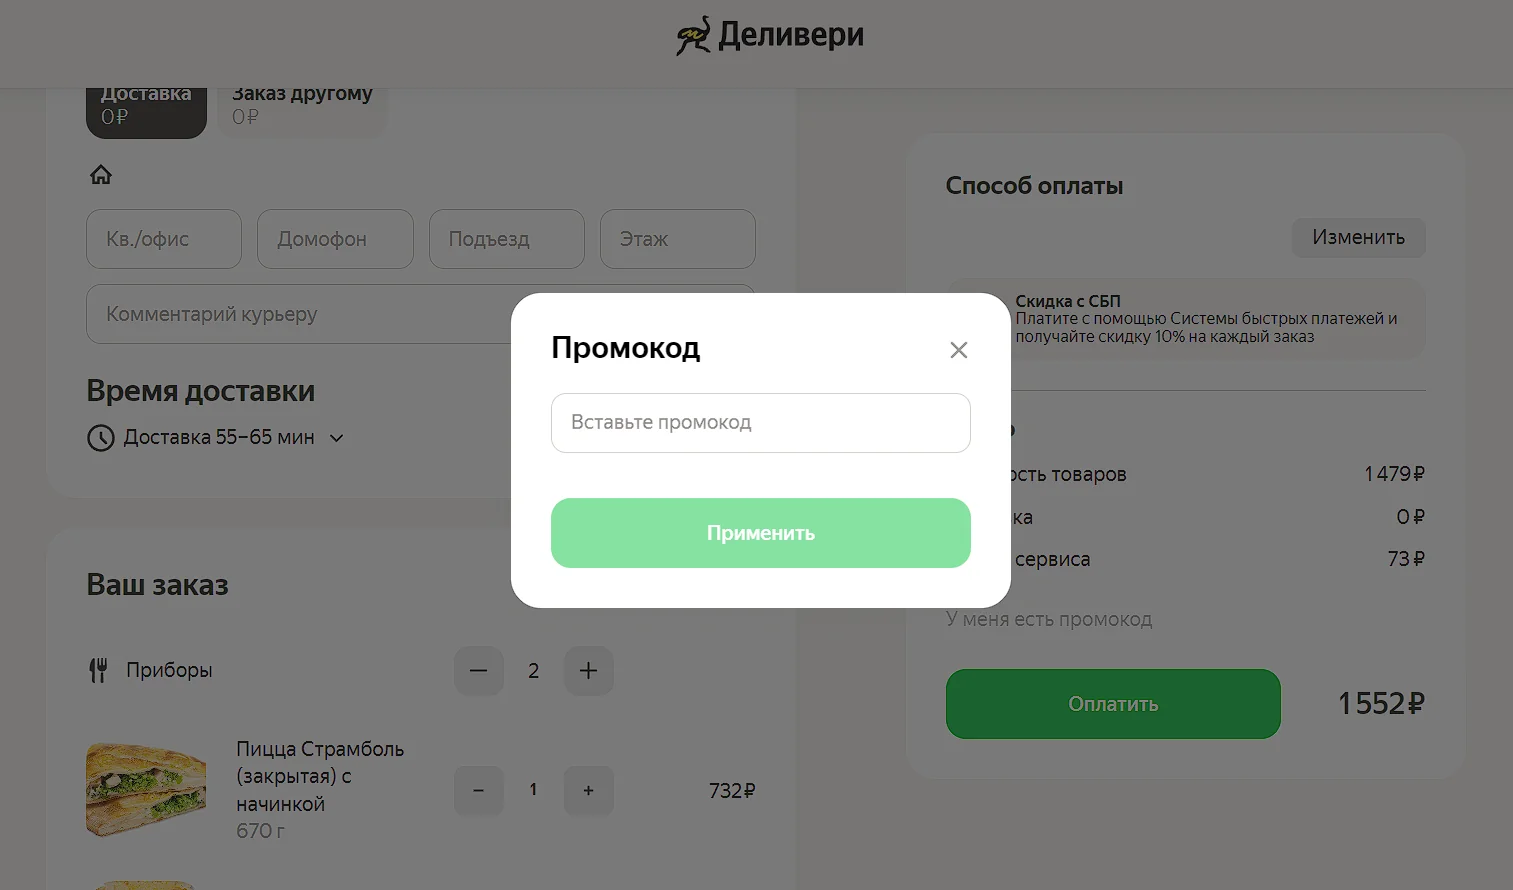Click the delivery time clock icon
The width and height of the screenshot is (1513, 890).
pyautogui.click(x=101, y=438)
